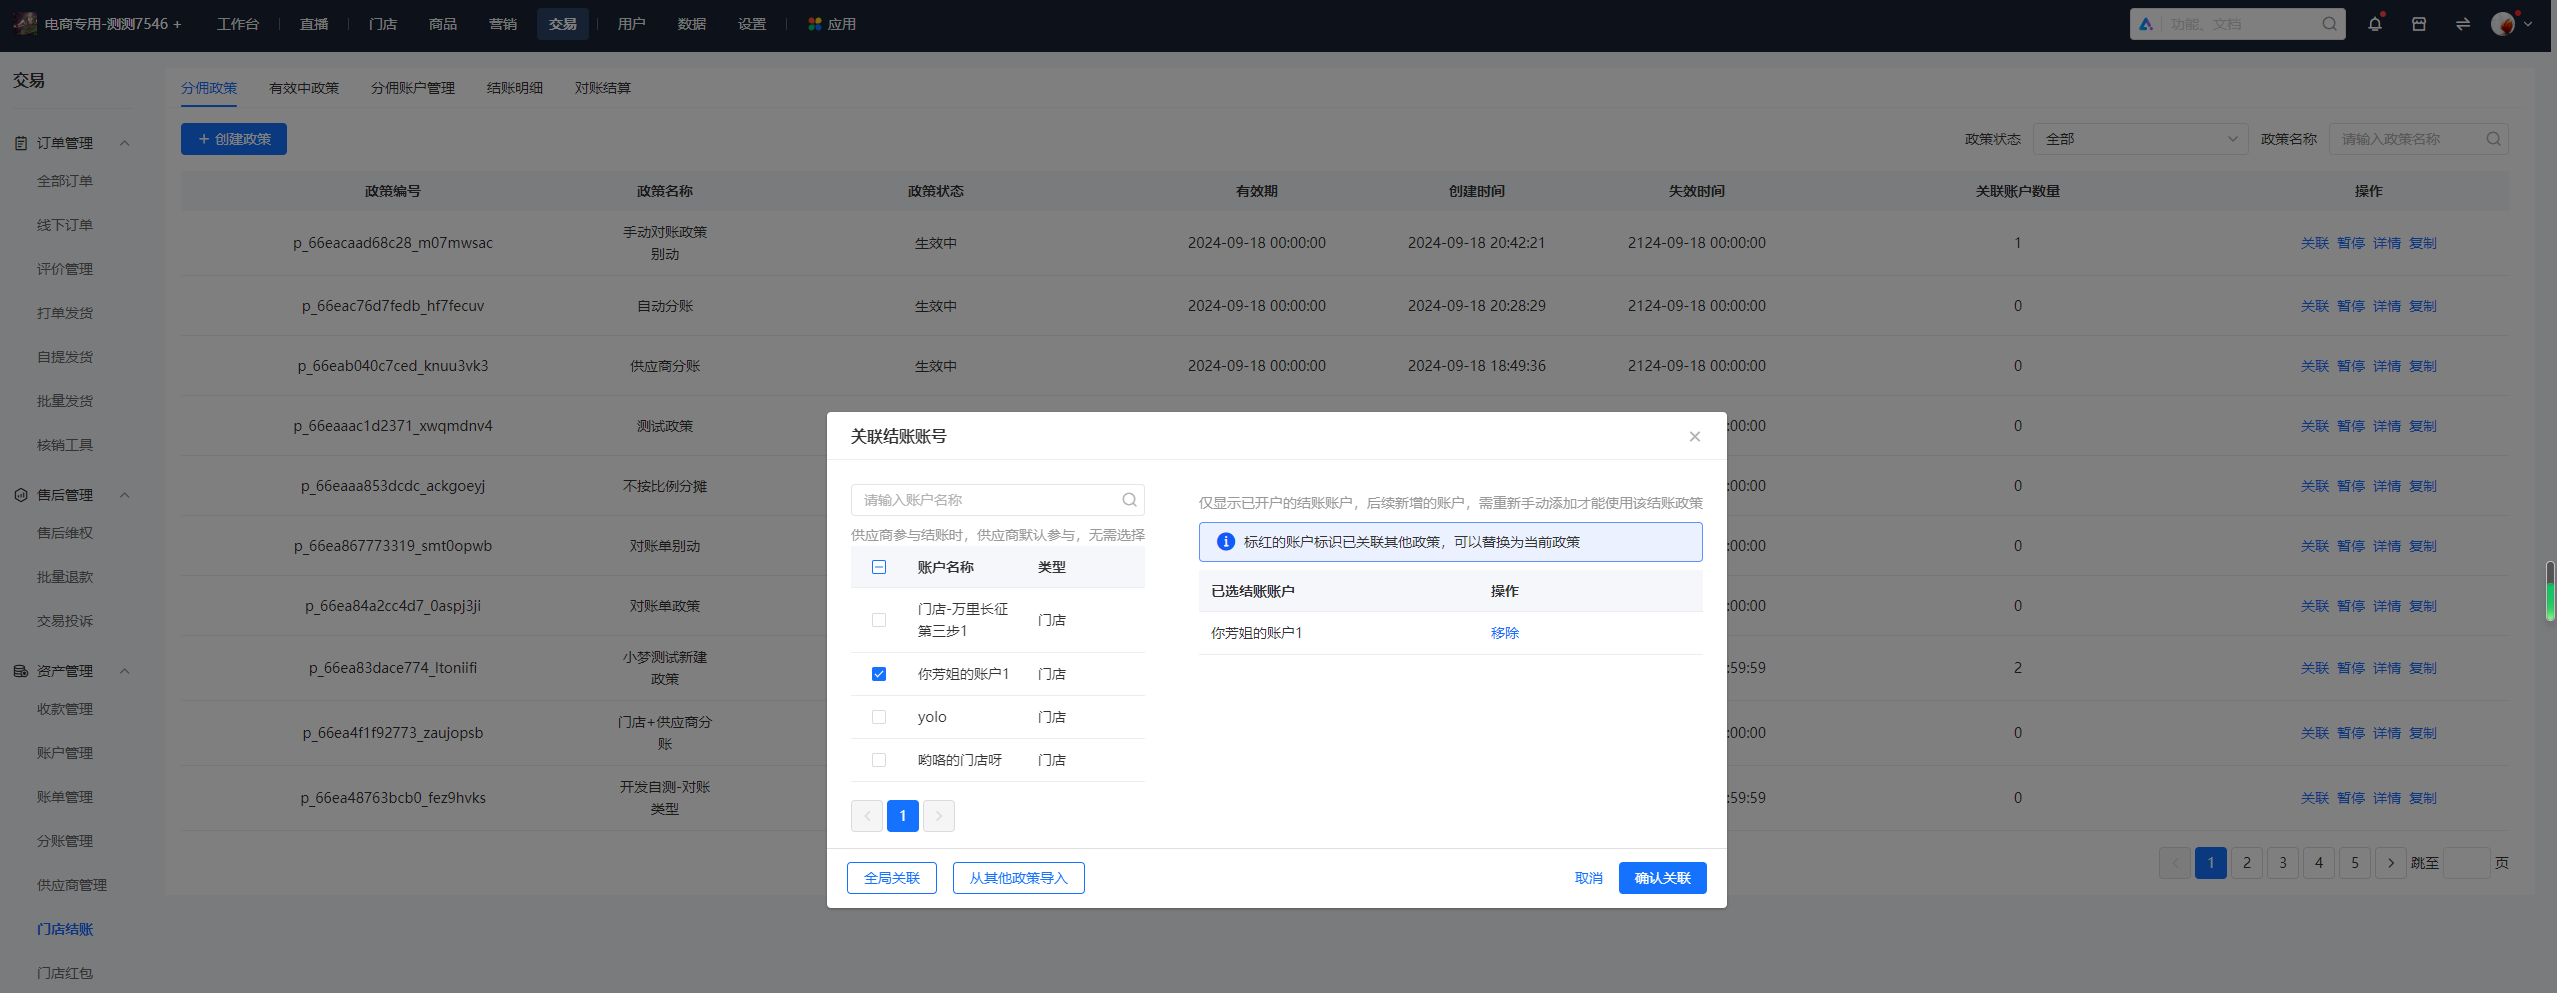Open the notification bell icon
The height and width of the screenshot is (993, 2557).
2374,24
